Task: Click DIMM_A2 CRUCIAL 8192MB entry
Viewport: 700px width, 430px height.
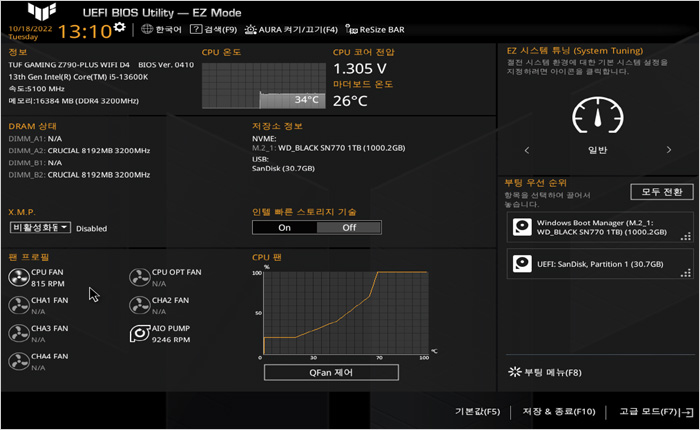Action: pos(79,150)
